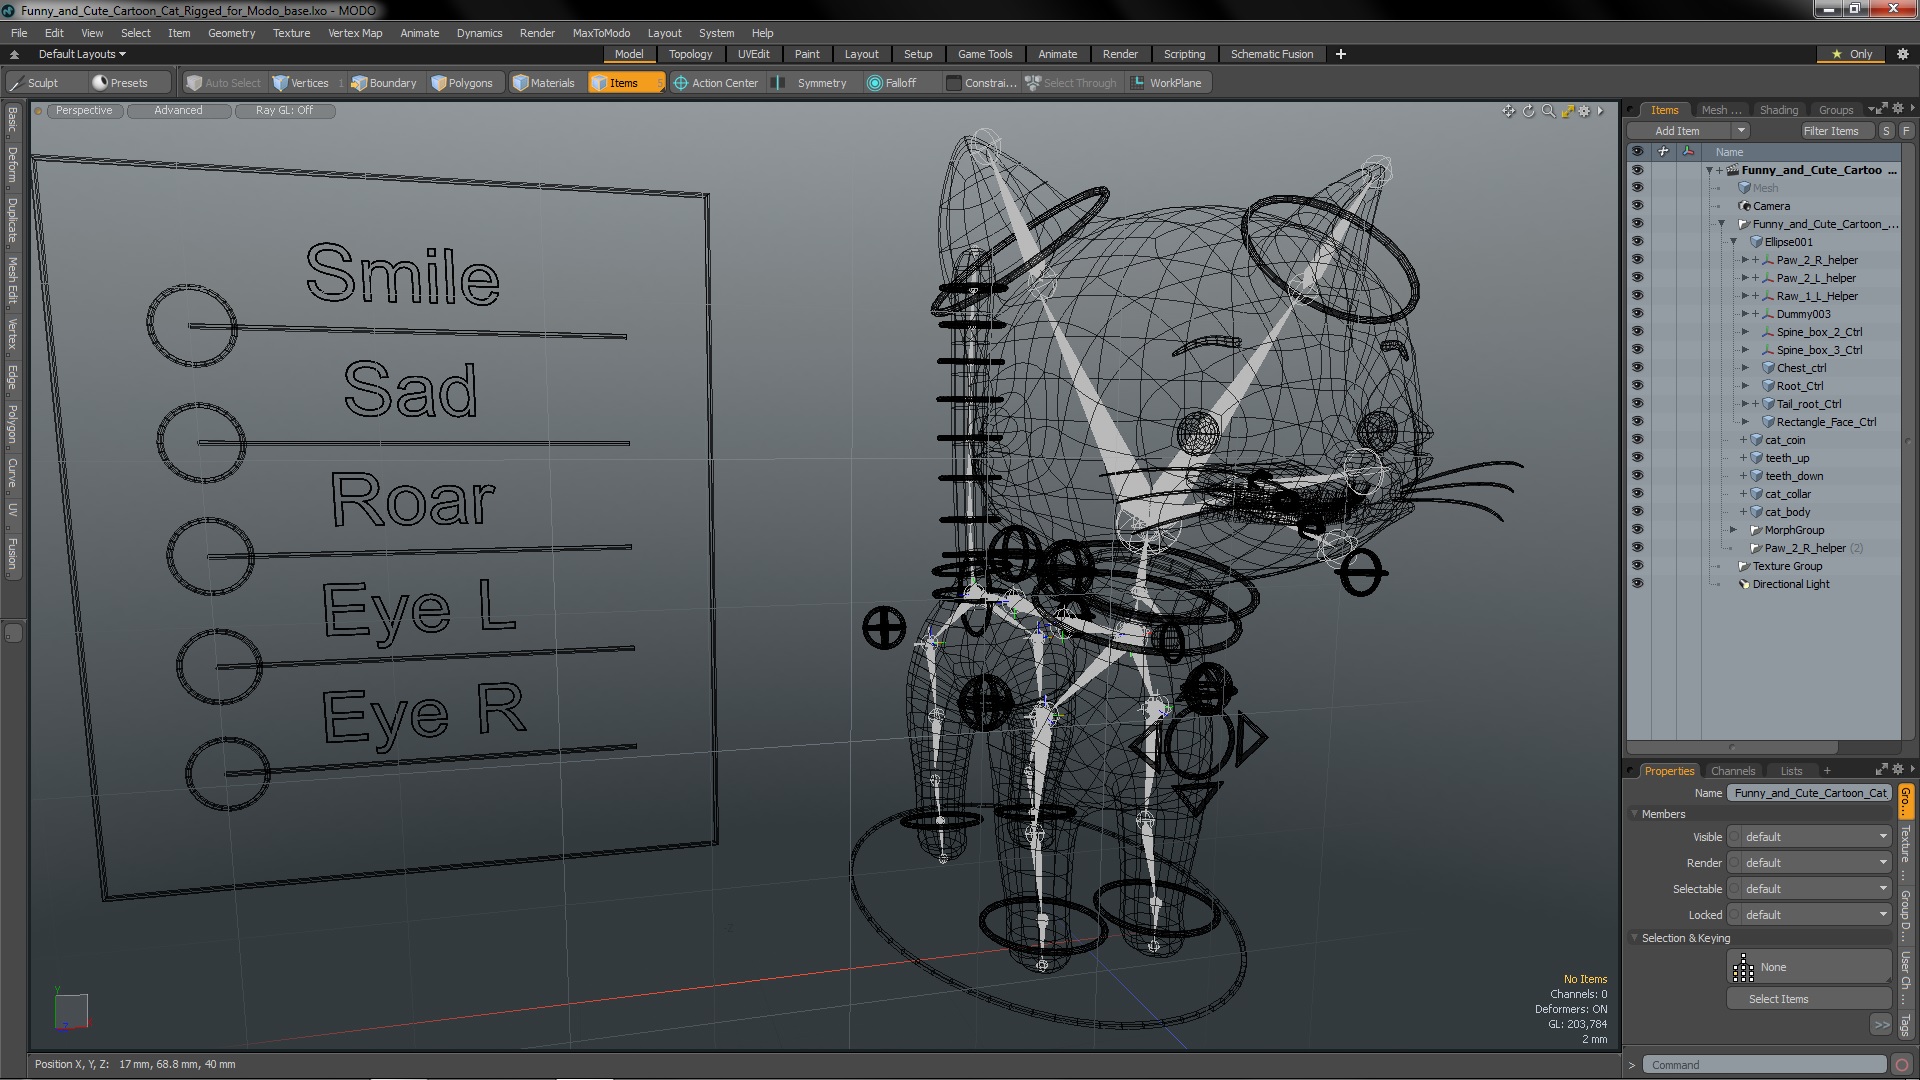Open the Visible dropdown in Properties
The width and height of the screenshot is (1920, 1080).
[x=1811, y=836]
